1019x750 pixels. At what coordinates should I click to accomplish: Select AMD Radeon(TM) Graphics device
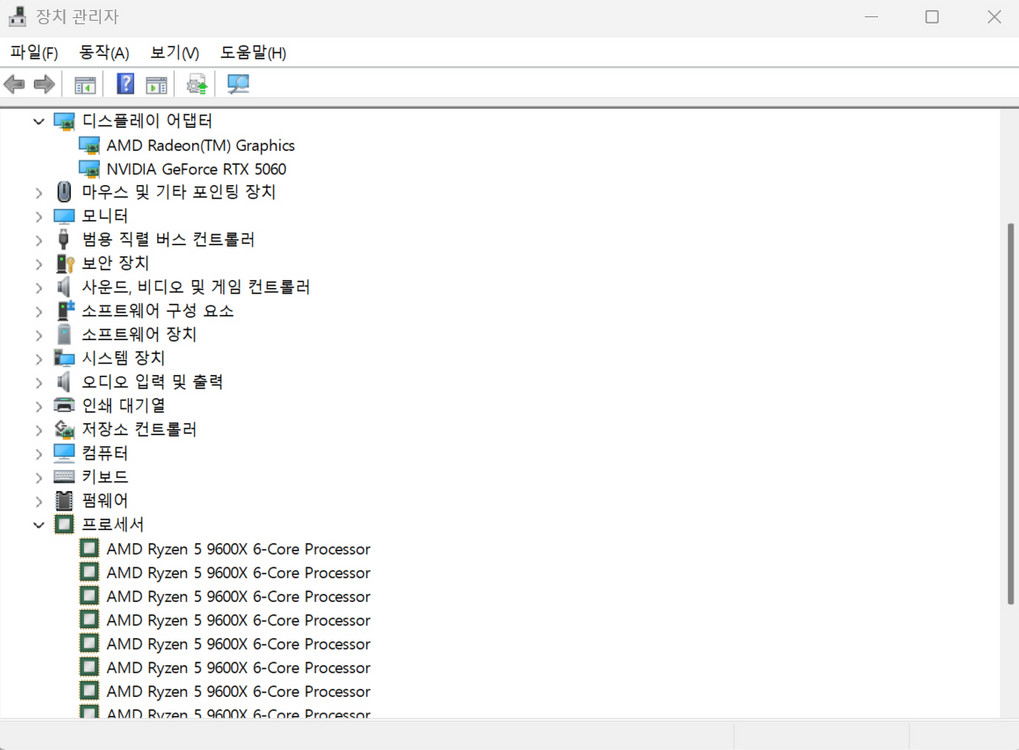200,144
